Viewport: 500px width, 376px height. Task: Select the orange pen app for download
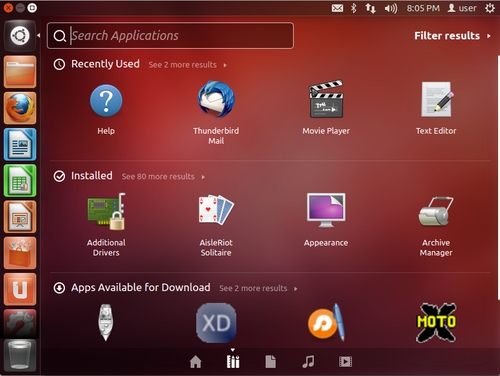(x=326, y=322)
